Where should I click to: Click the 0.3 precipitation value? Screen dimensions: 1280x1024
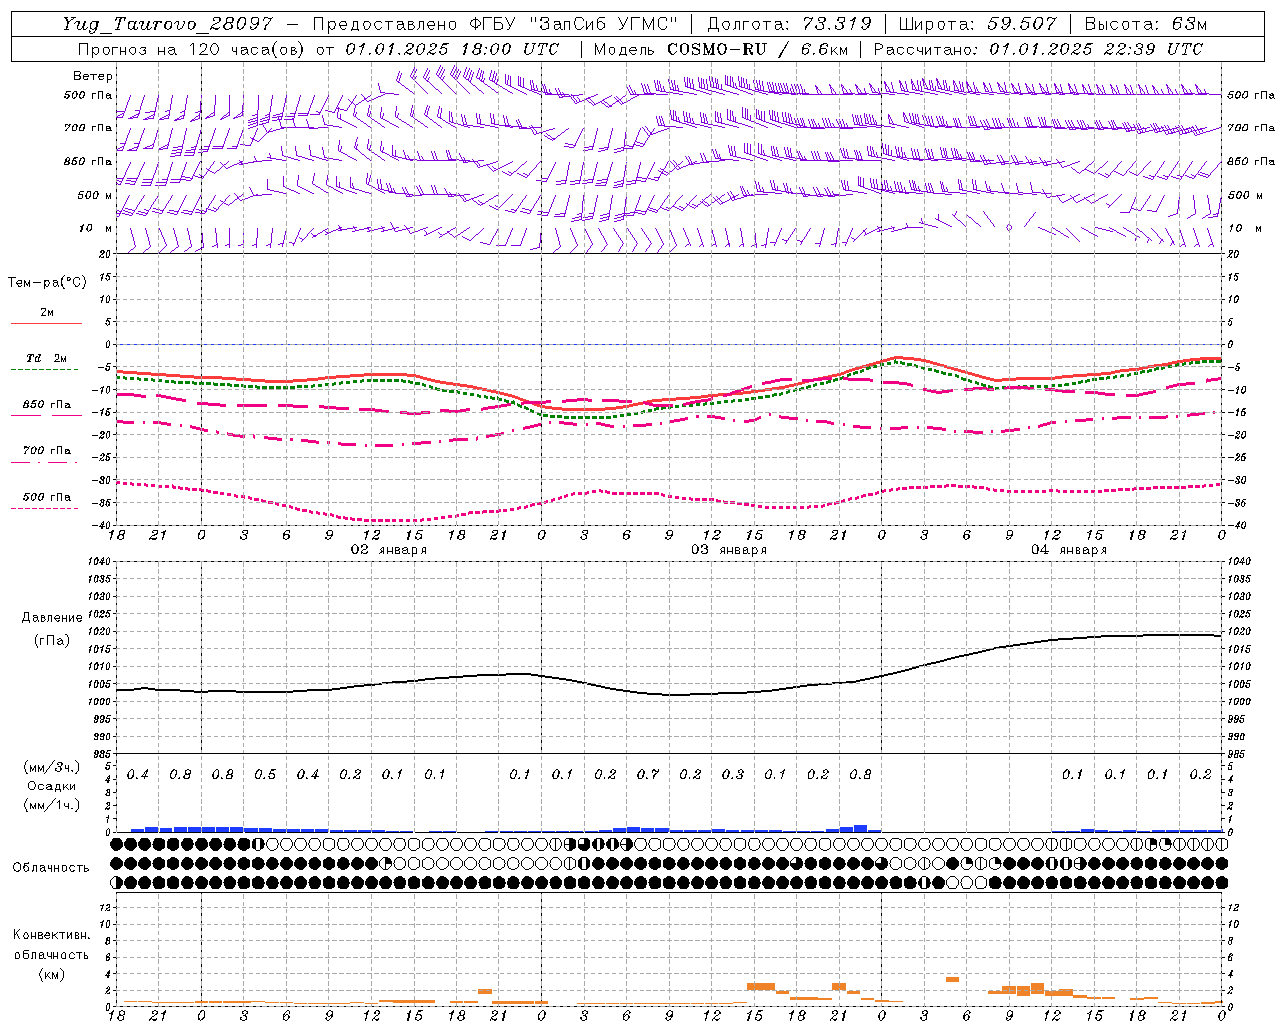[733, 775]
